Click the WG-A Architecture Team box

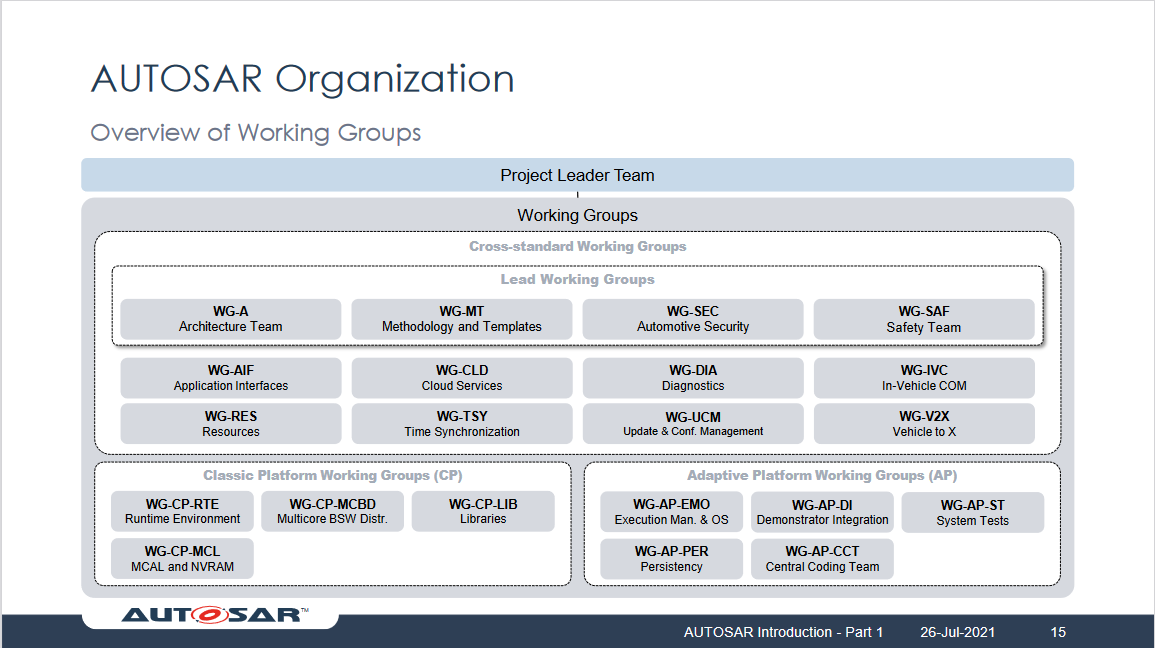pyautogui.click(x=231, y=319)
